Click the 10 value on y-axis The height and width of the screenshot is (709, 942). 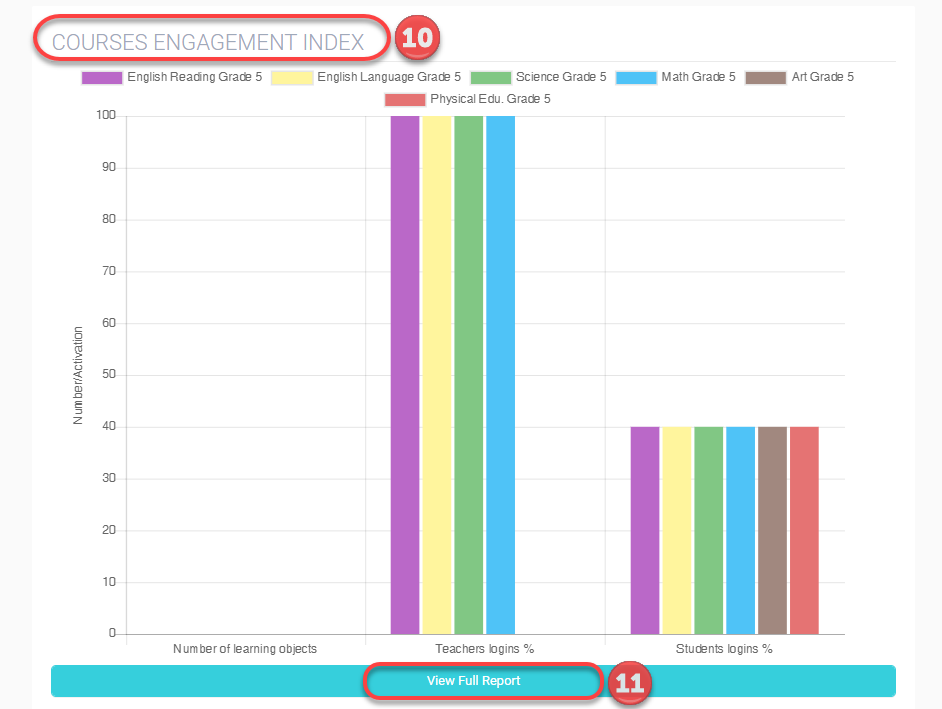click(x=109, y=582)
